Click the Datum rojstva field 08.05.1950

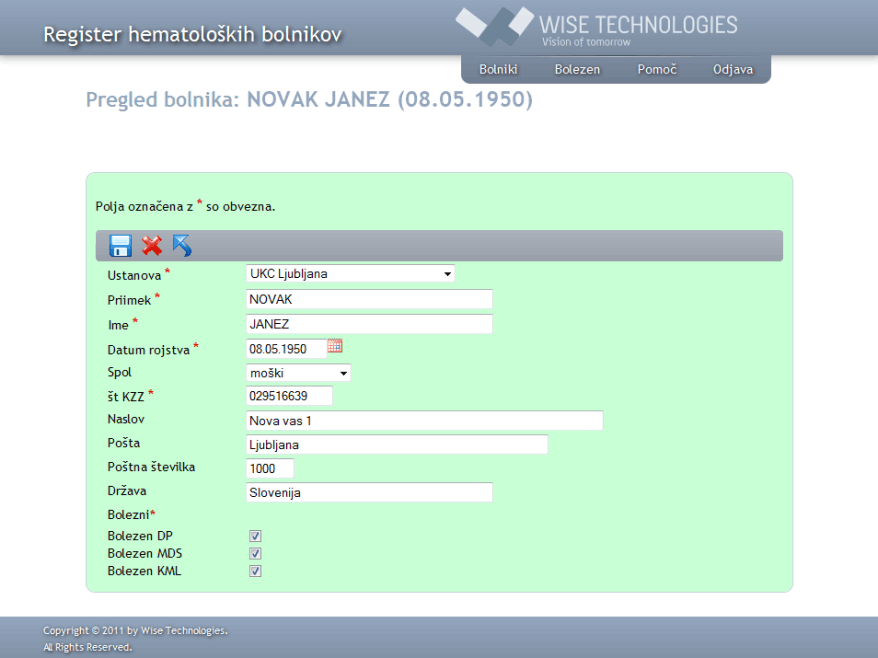click(286, 349)
